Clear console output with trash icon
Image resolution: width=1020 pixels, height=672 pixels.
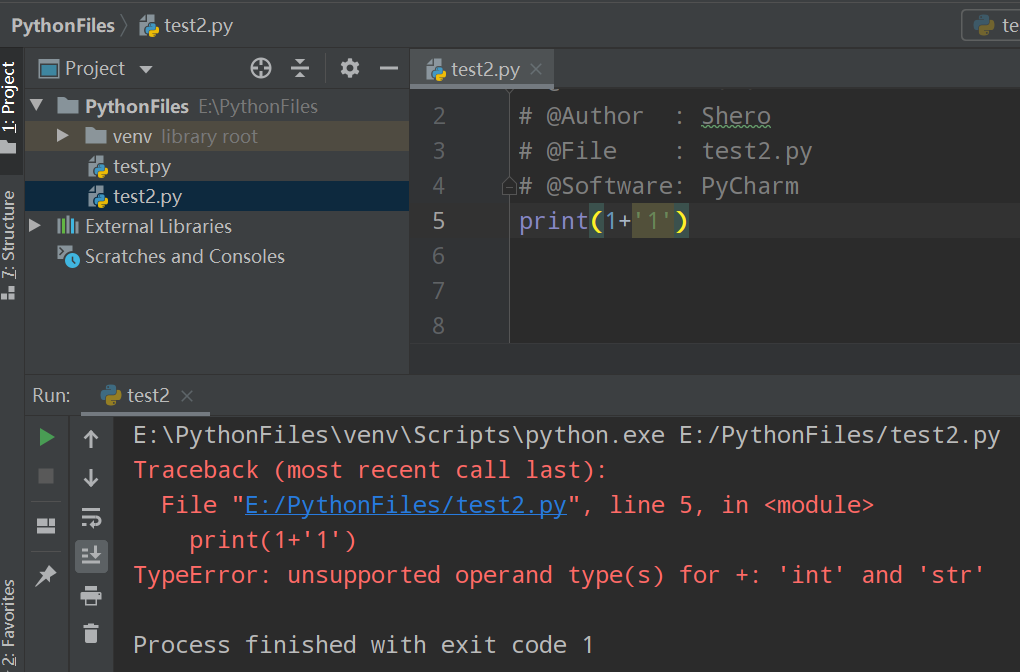[91, 633]
